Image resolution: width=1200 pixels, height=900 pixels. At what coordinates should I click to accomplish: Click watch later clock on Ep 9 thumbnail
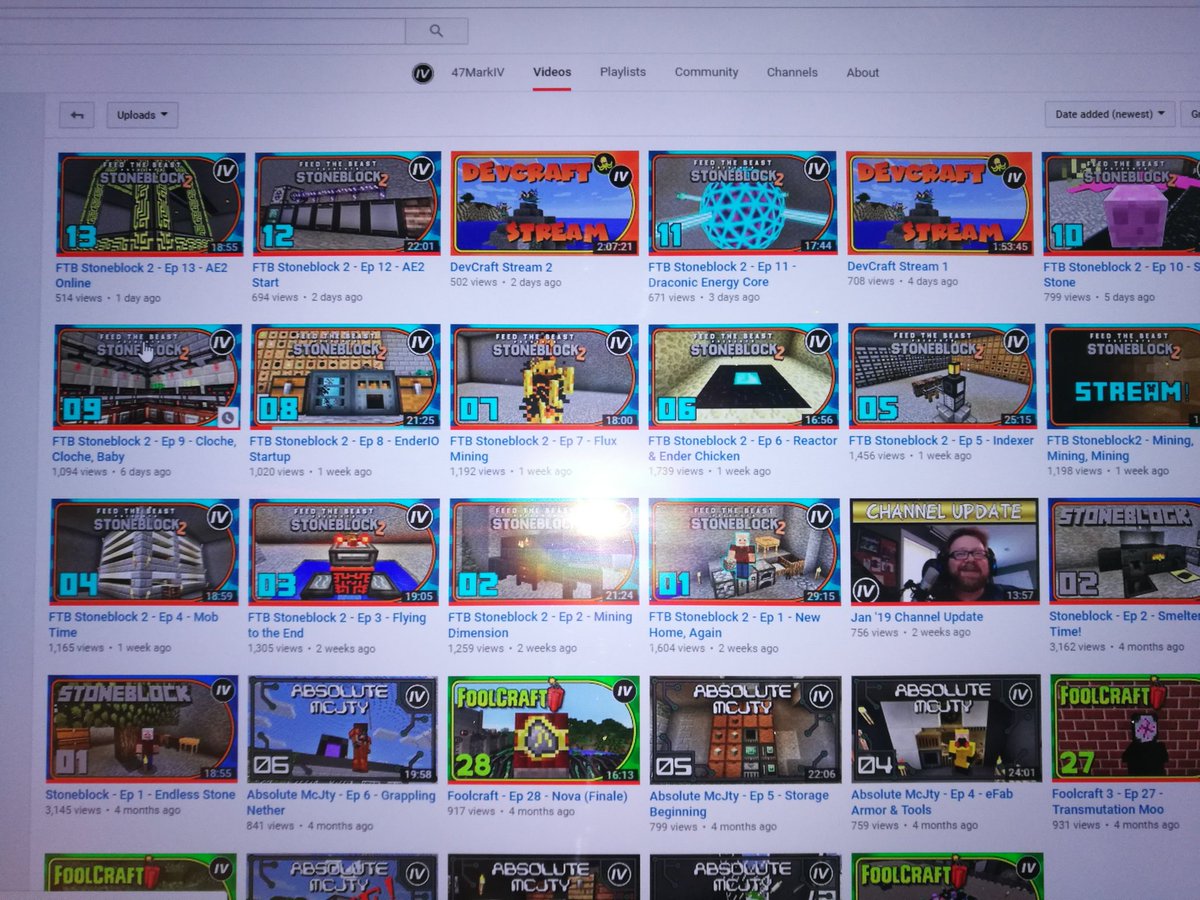click(226, 416)
